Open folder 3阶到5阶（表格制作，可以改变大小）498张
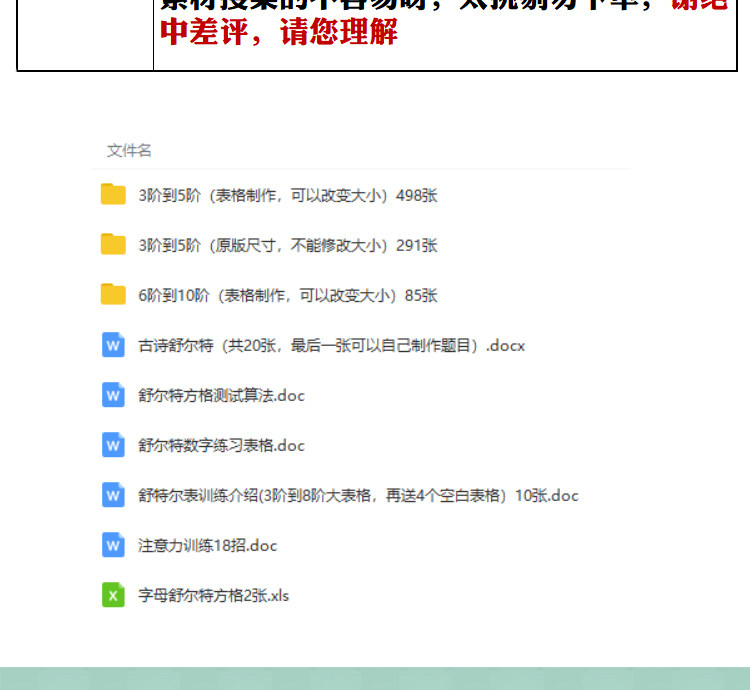The width and height of the screenshot is (750, 690). (288, 196)
